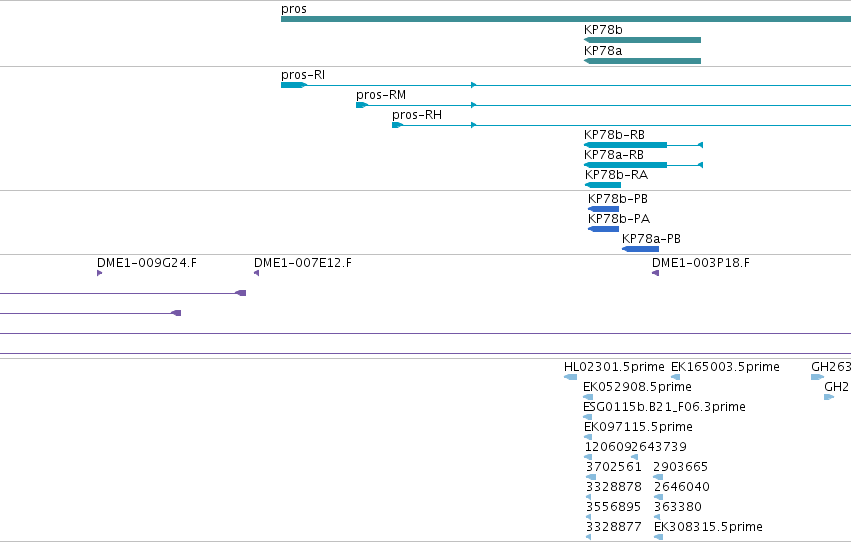Click the 1206092643739 label
This screenshot has height=542, width=851.
coord(636,447)
